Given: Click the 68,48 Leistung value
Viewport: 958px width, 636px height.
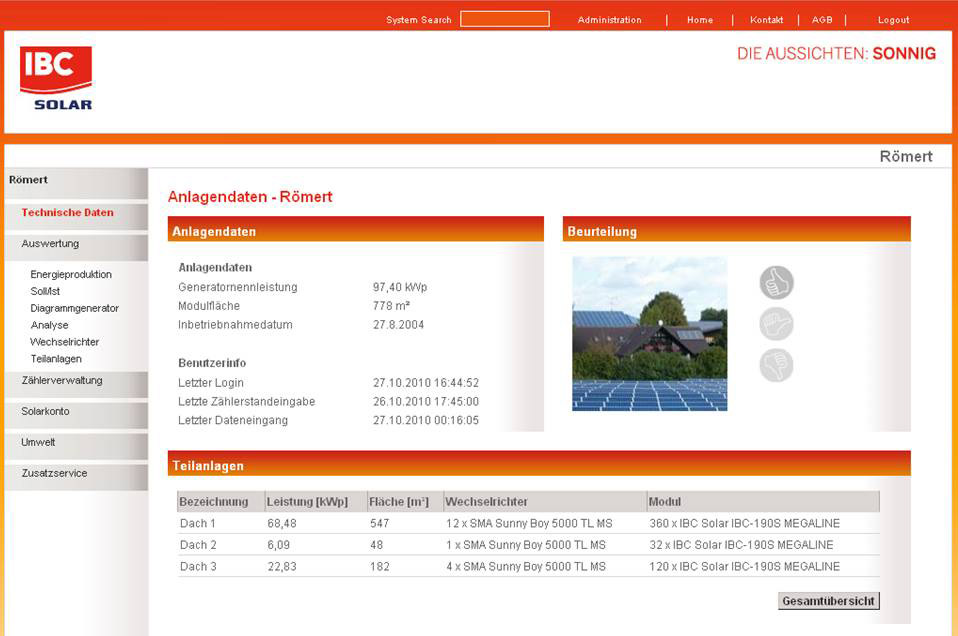Looking at the screenshot, I should tap(282, 524).
